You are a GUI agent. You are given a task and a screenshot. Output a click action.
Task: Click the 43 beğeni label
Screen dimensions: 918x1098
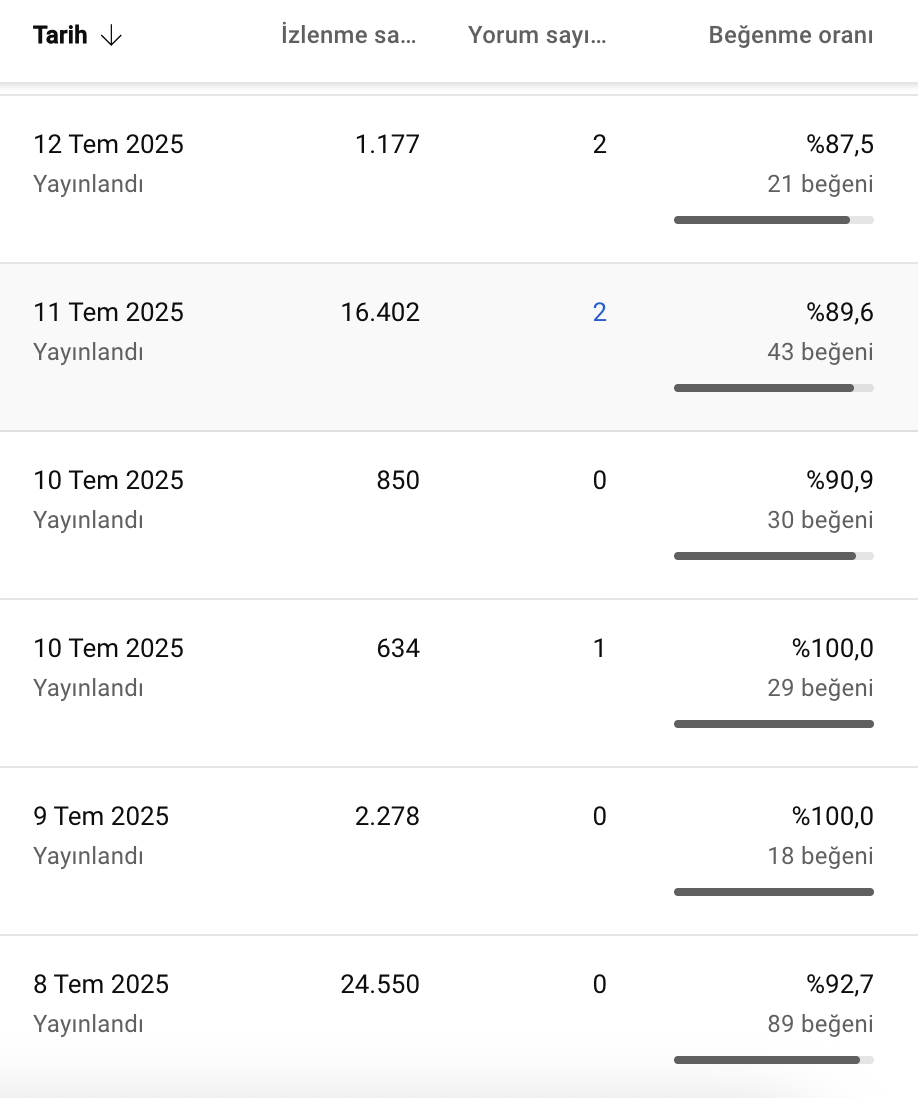pos(820,352)
